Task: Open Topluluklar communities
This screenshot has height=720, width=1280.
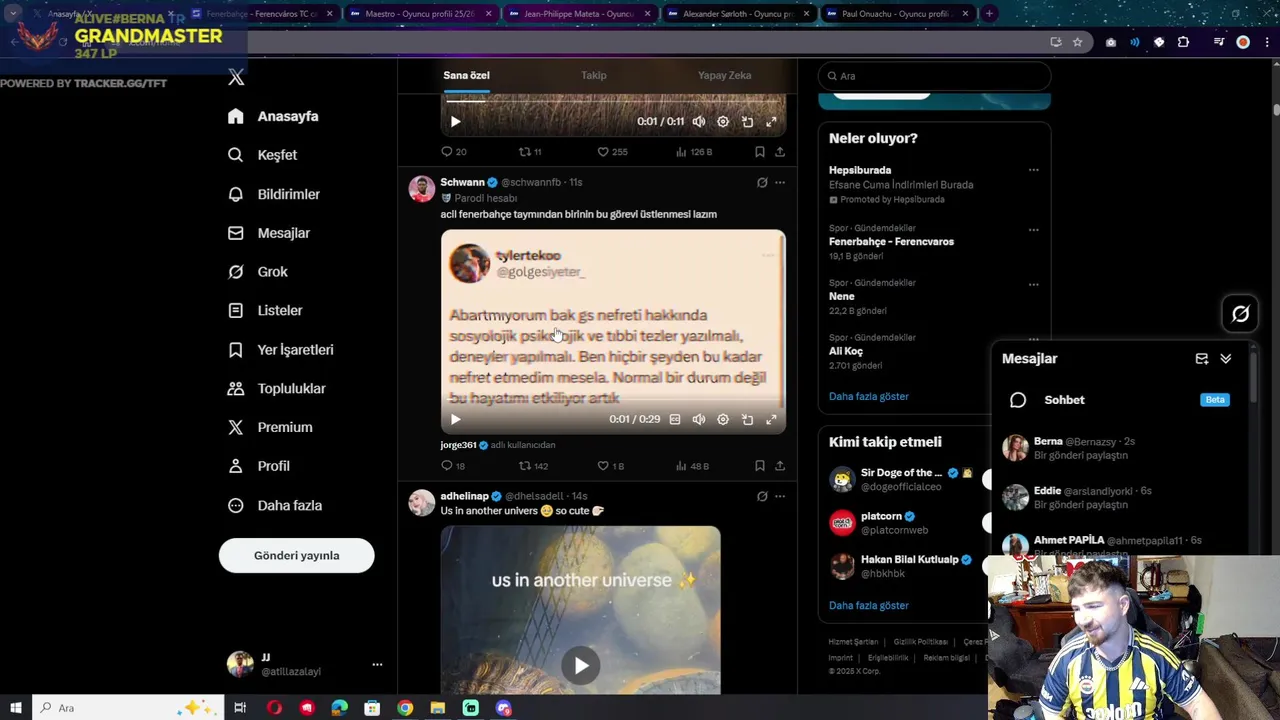Action: (x=277, y=388)
